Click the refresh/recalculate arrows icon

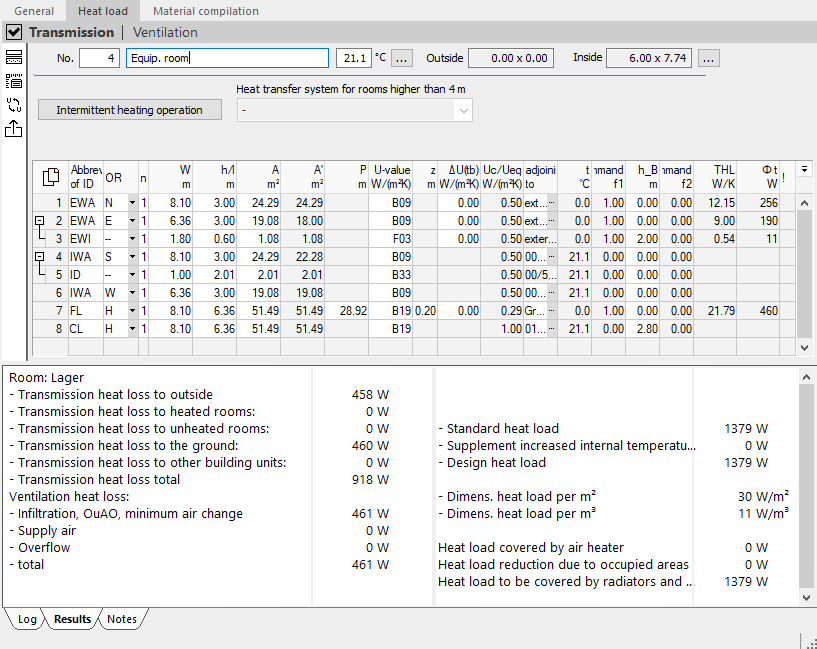pos(14,105)
